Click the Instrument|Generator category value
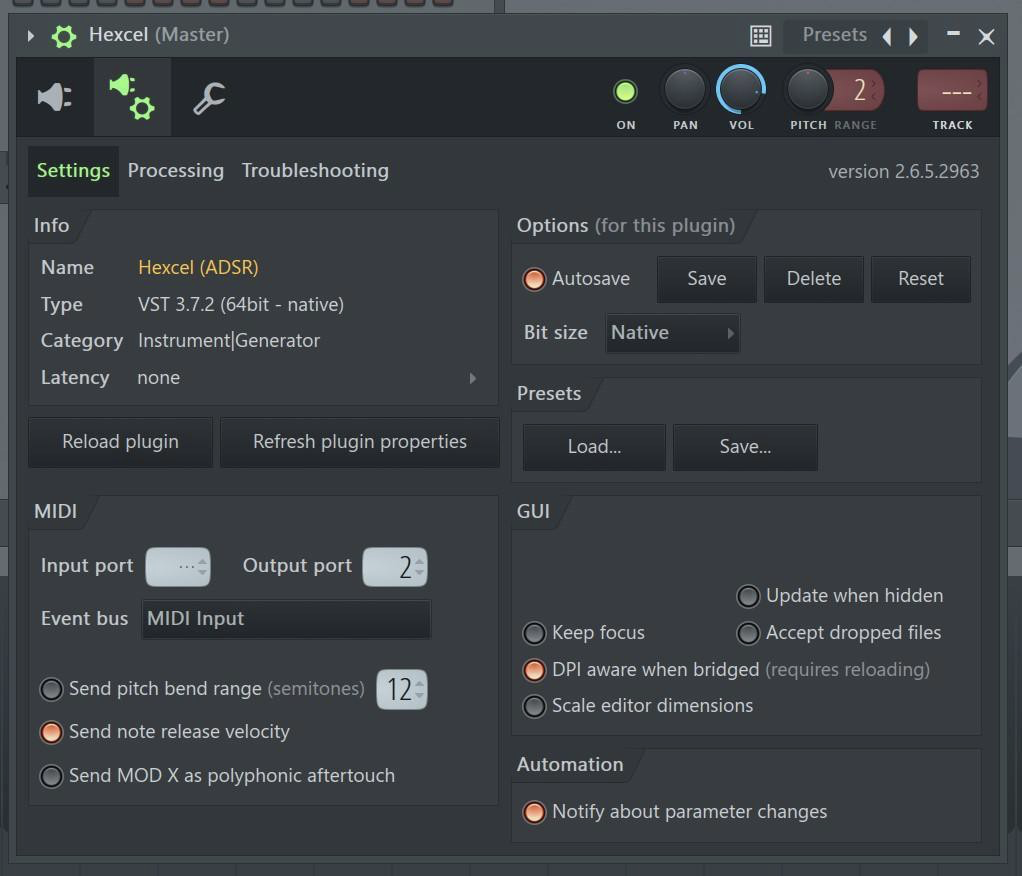 coord(229,341)
